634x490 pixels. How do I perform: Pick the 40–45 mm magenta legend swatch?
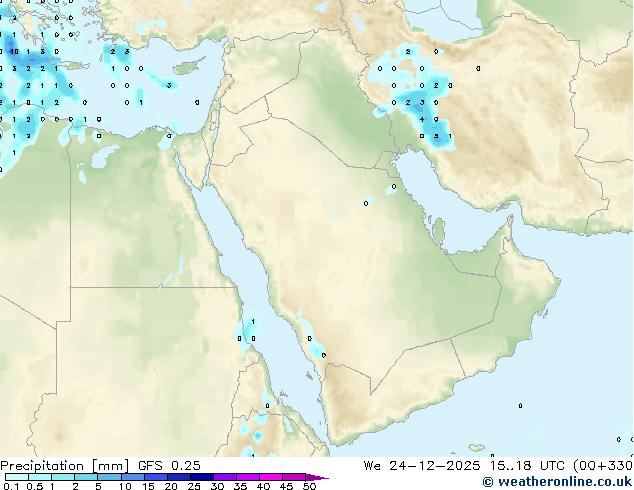[x=271, y=477]
